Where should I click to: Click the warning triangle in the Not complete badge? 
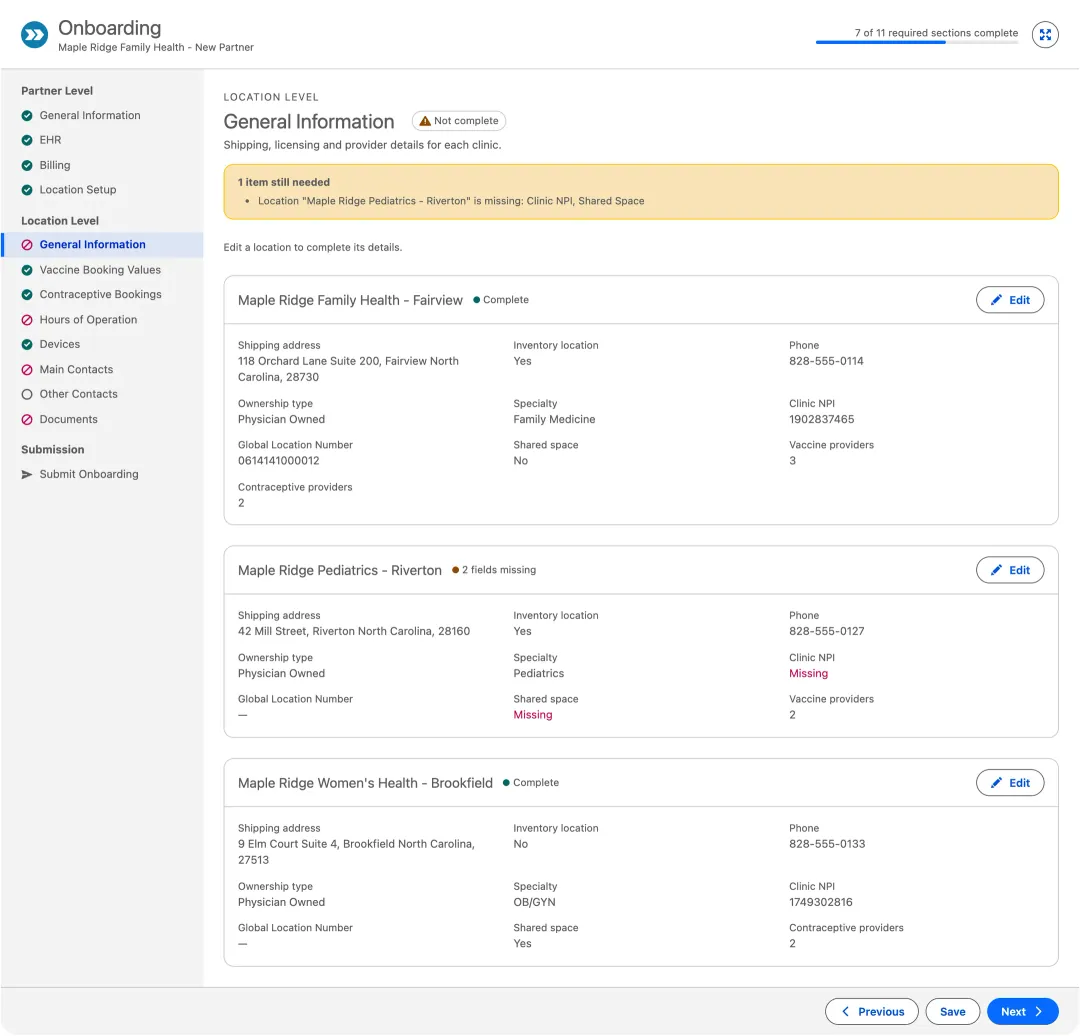coord(425,121)
